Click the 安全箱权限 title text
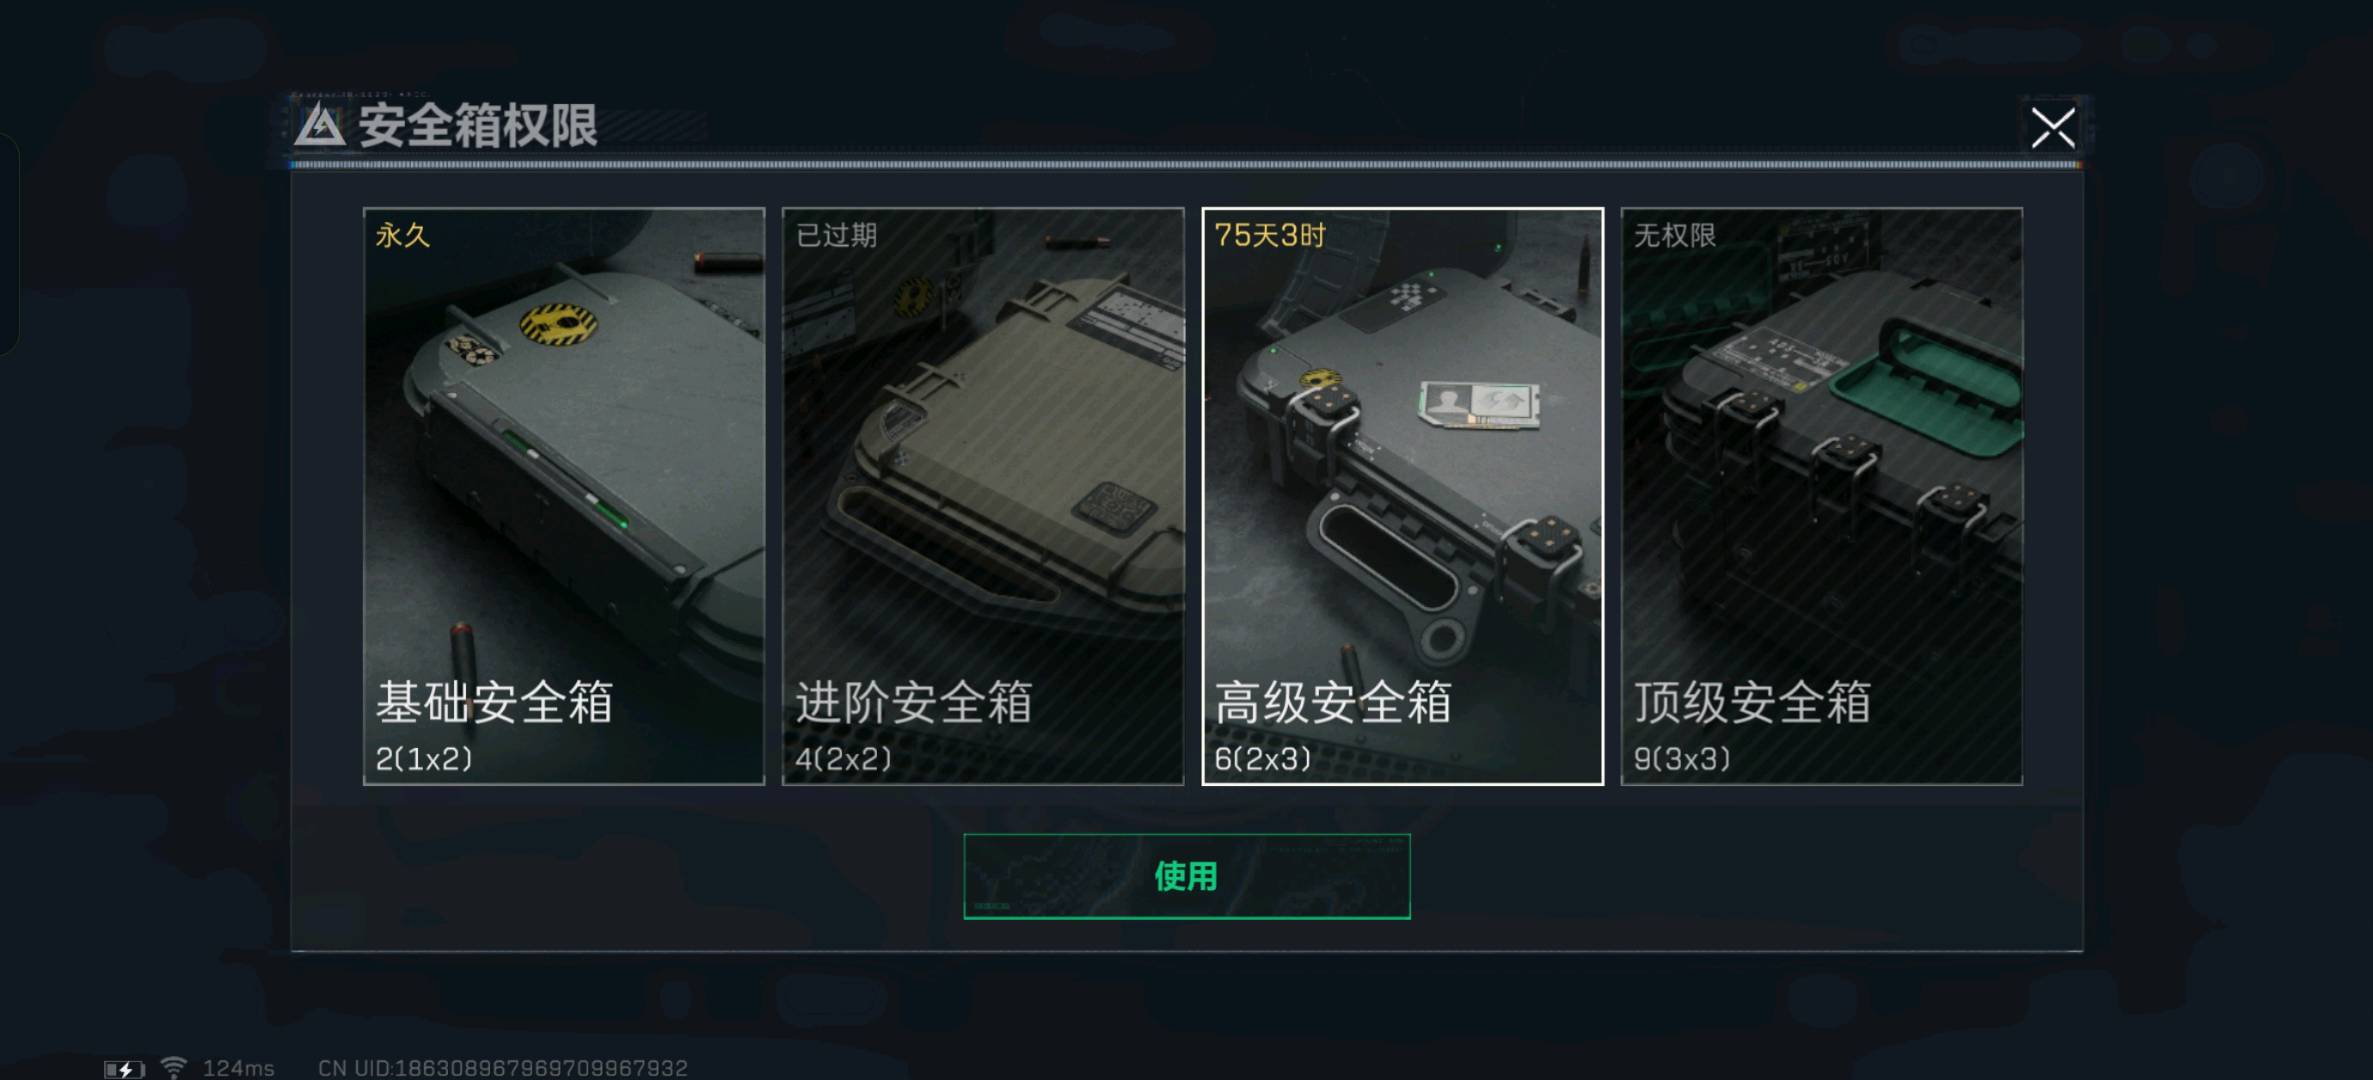Image resolution: width=2373 pixels, height=1080 pixels. coord(478,126)
